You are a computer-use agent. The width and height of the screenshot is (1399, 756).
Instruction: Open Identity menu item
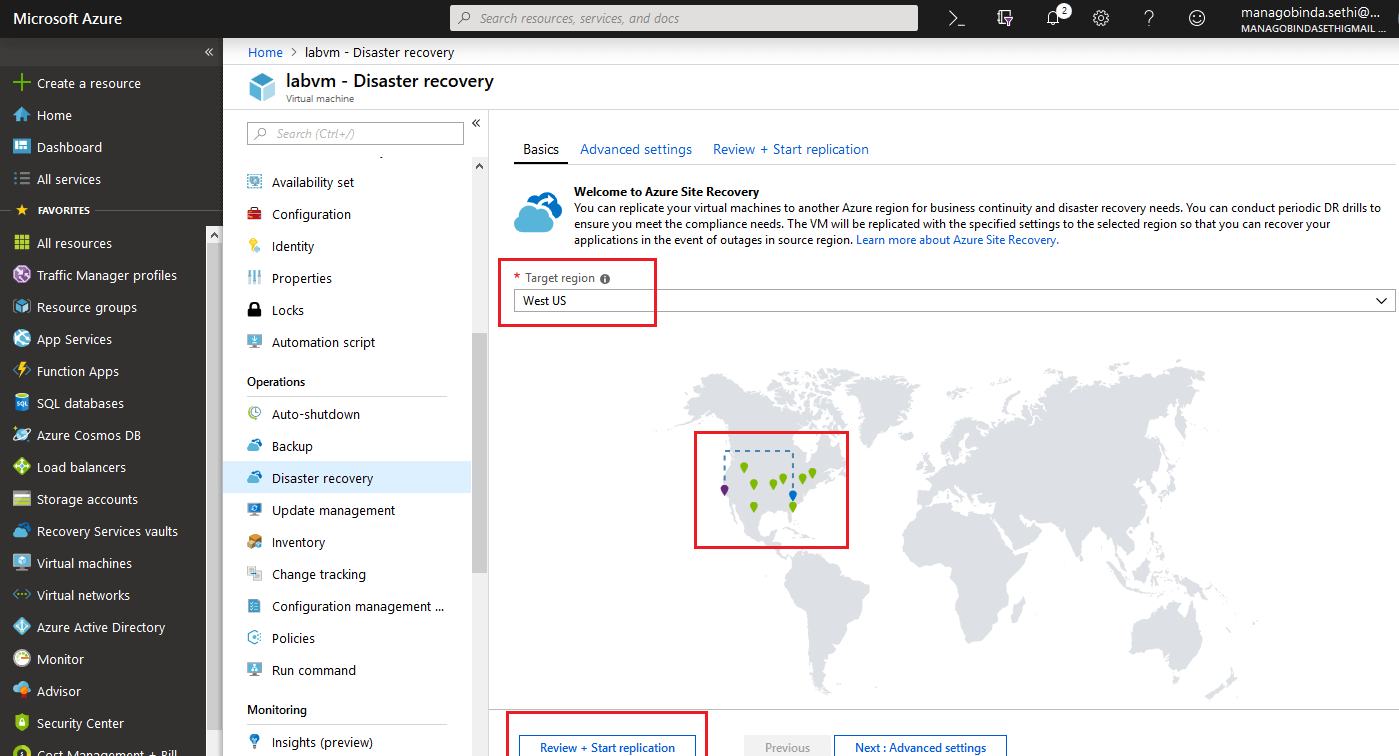[292, 246]
